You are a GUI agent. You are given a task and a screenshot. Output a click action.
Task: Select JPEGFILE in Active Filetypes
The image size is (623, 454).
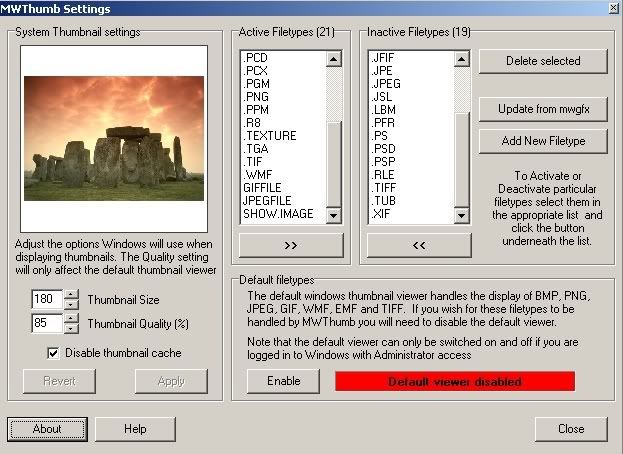tap(283, 201)
